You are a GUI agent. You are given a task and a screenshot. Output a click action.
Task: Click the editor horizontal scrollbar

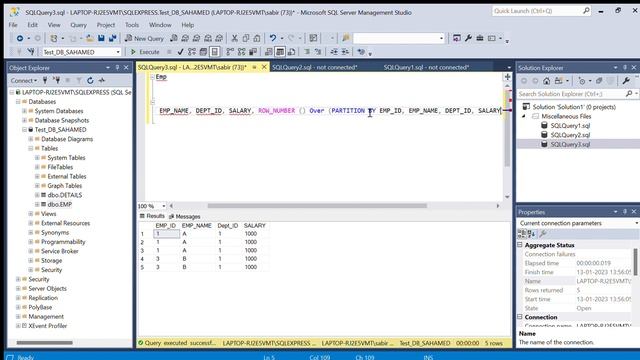click(317, 206)
